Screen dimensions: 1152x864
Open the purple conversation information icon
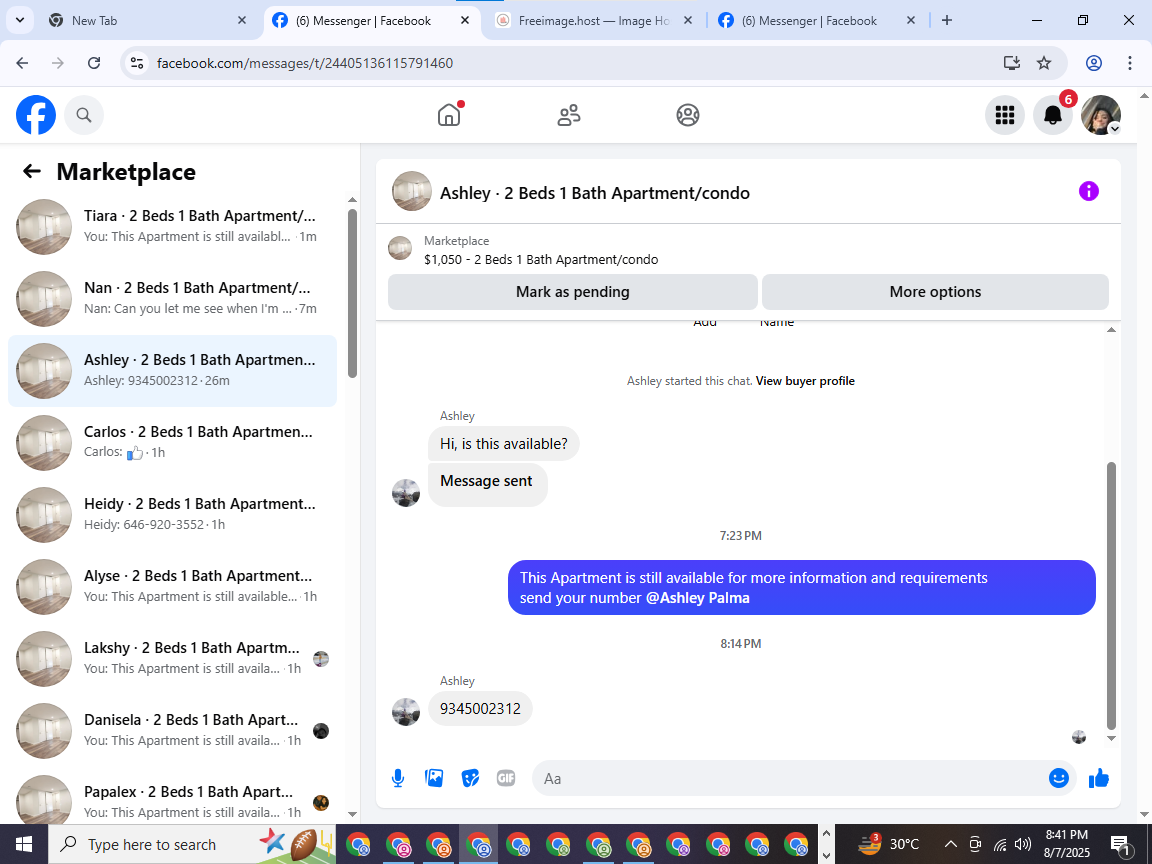[1088, 191]
